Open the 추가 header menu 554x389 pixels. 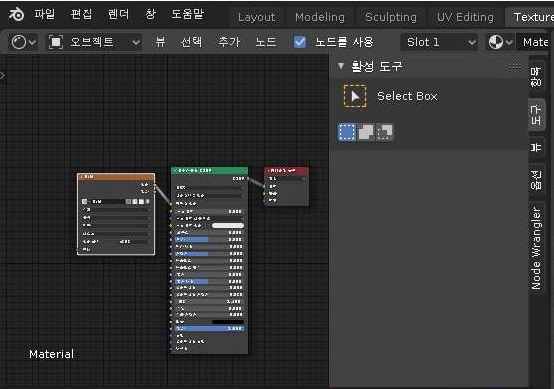(x=229, y=42)
